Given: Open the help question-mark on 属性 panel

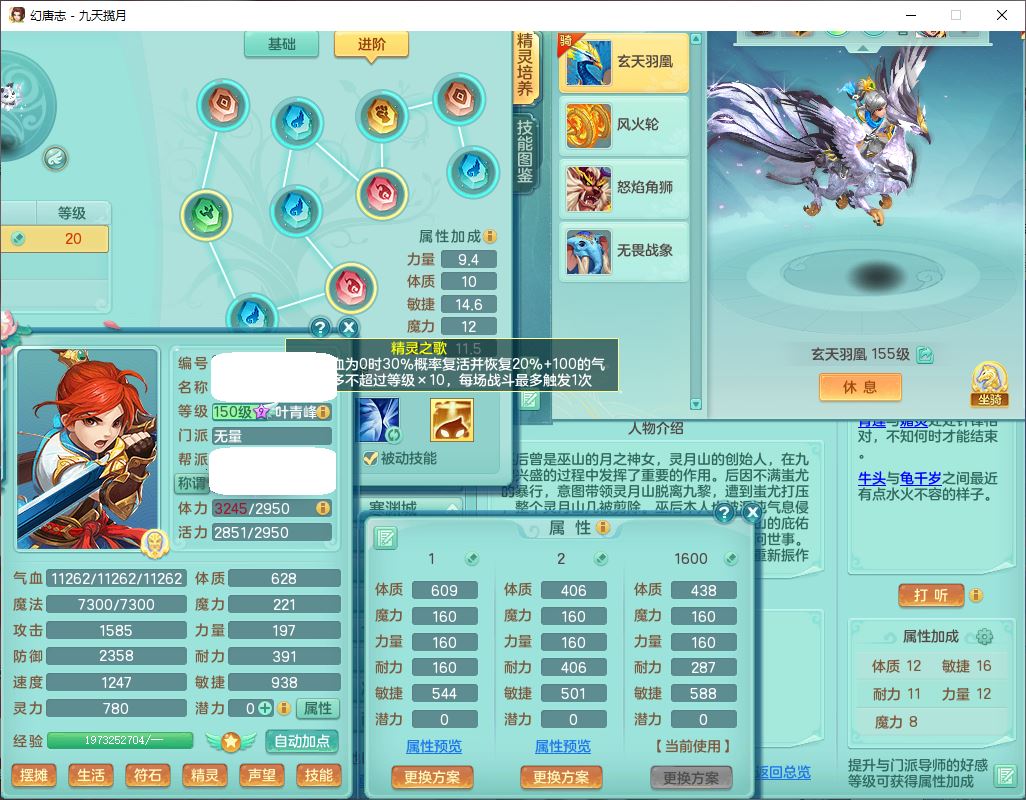Looking at the screenshot, I should (724, 513).
